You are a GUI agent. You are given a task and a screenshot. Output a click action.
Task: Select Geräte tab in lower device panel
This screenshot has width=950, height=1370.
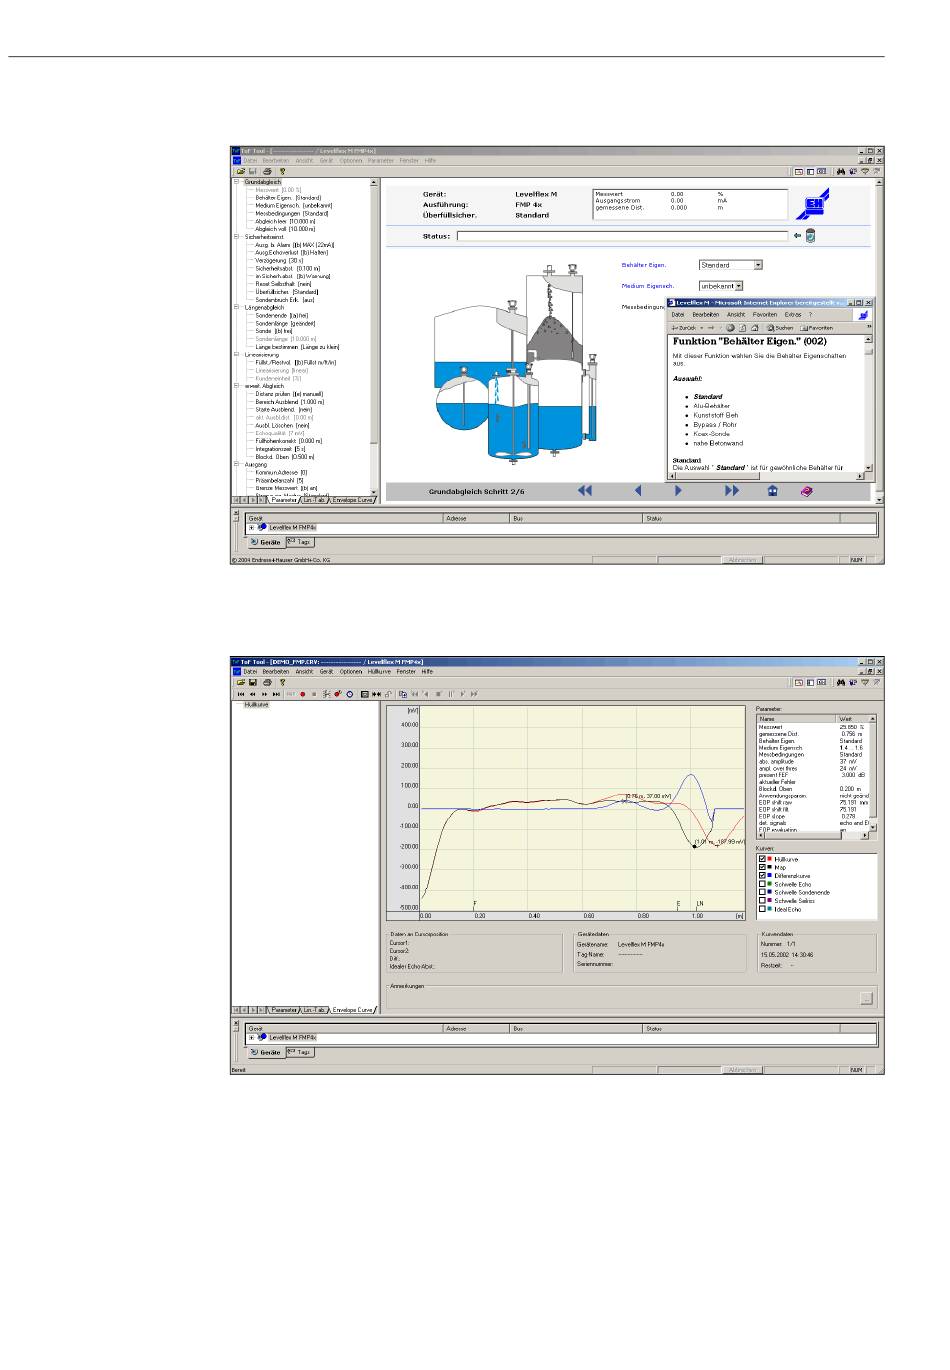pyautogui.click(x=267, y=1052)
